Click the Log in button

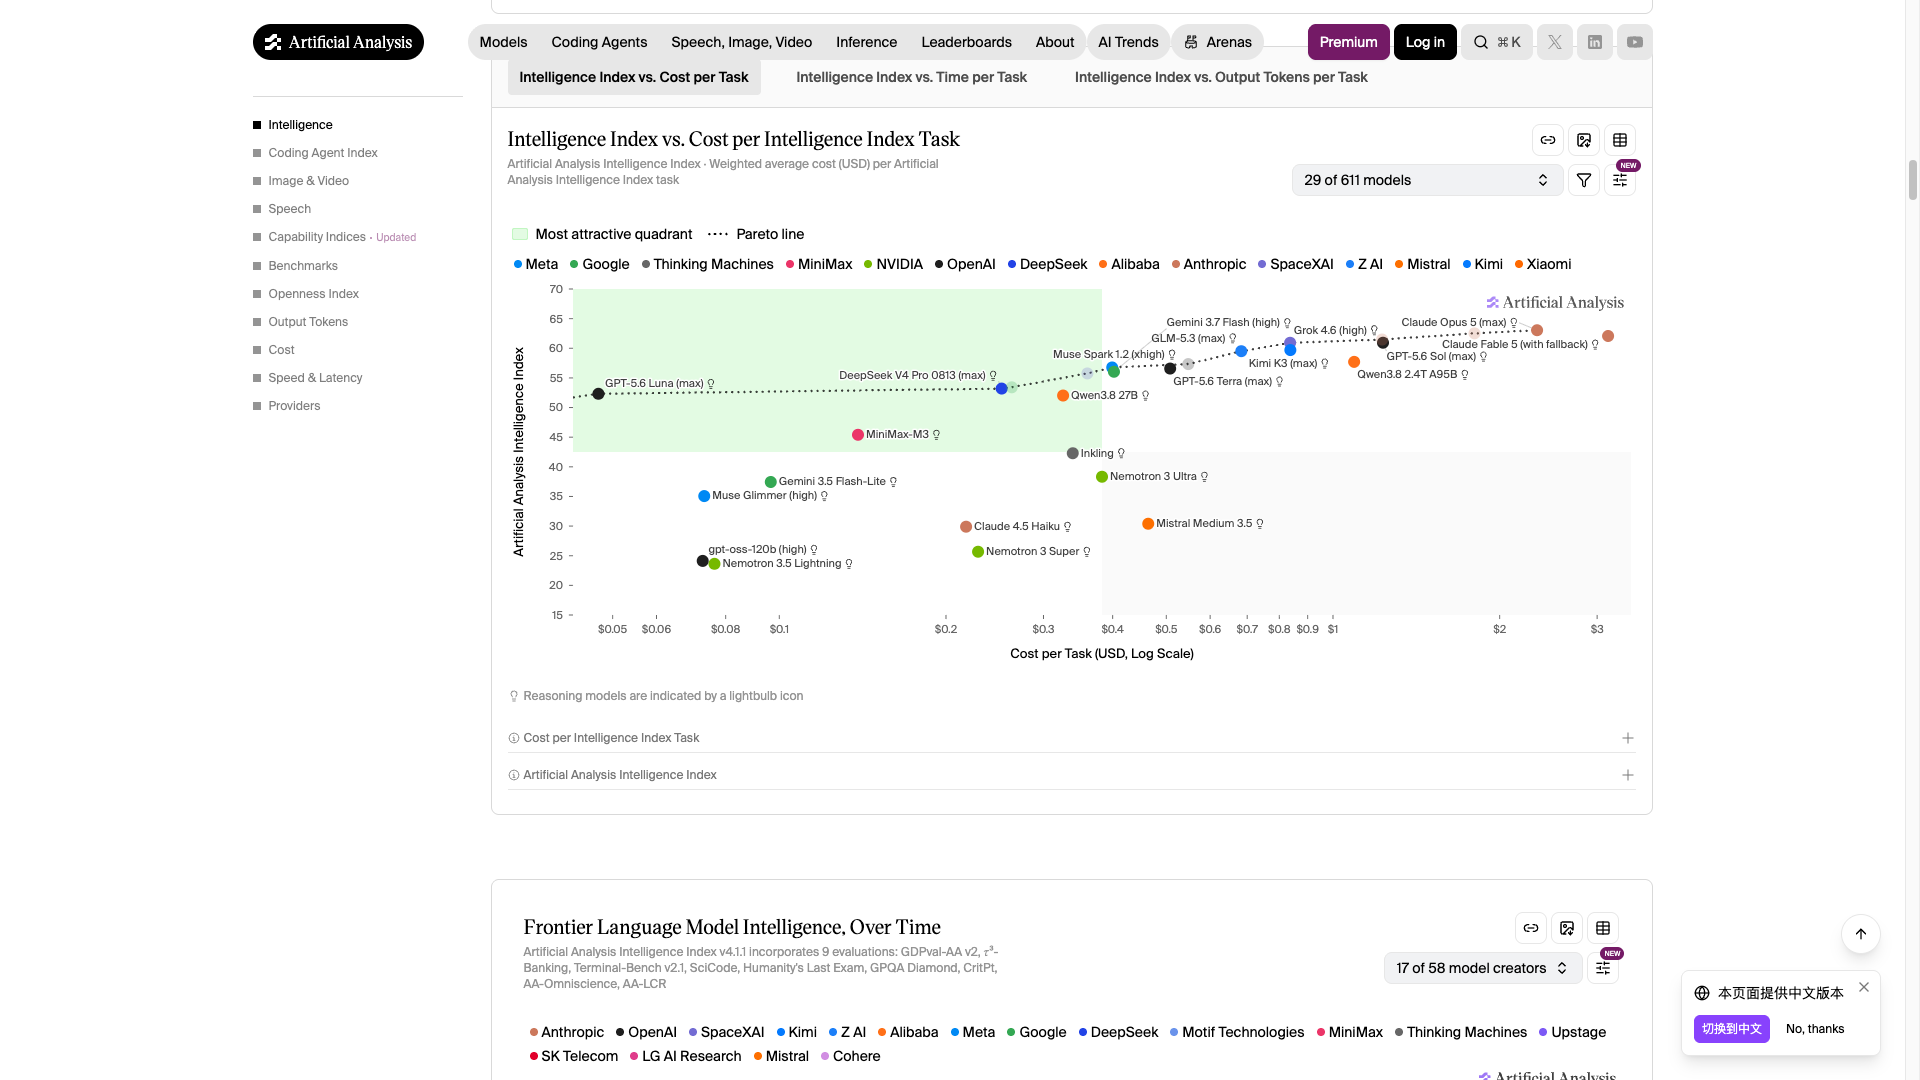coord(1425,42)
